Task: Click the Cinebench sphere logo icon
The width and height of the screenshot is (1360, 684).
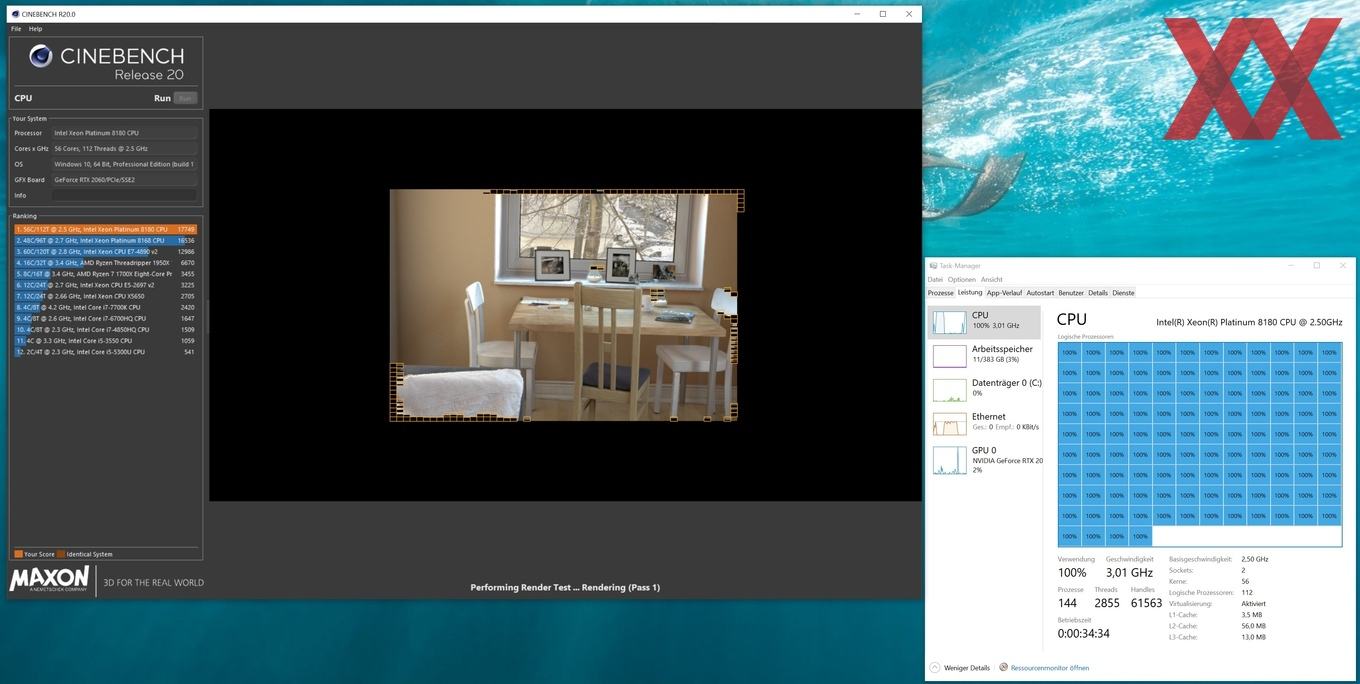Action: (40, 56)
